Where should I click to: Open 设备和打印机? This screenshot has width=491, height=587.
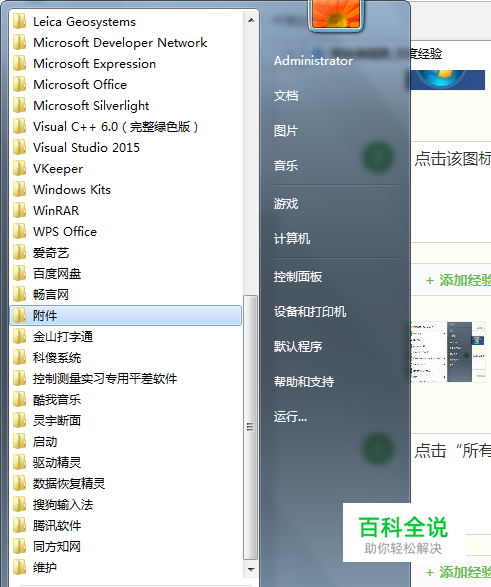click(x=310, y=311)
